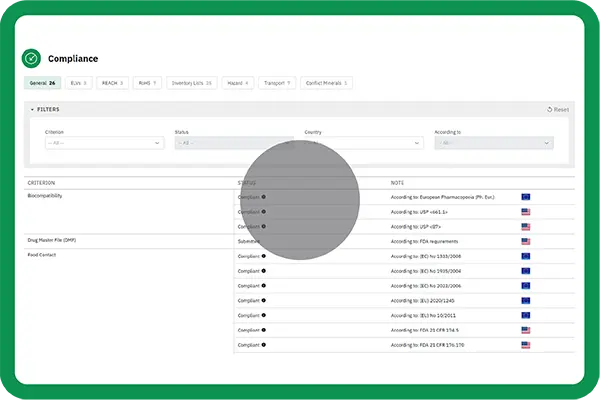
Task: Click US flag beside USP <661.1> note
Action: pyautogui.click(x=526, y=212)
